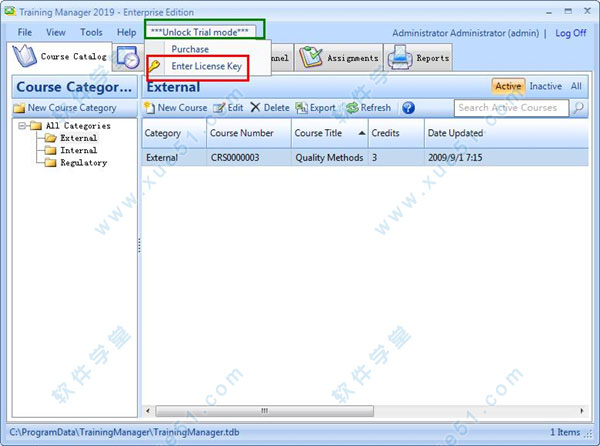Click the horizontal scrollbar thumb

pos(264,411)
